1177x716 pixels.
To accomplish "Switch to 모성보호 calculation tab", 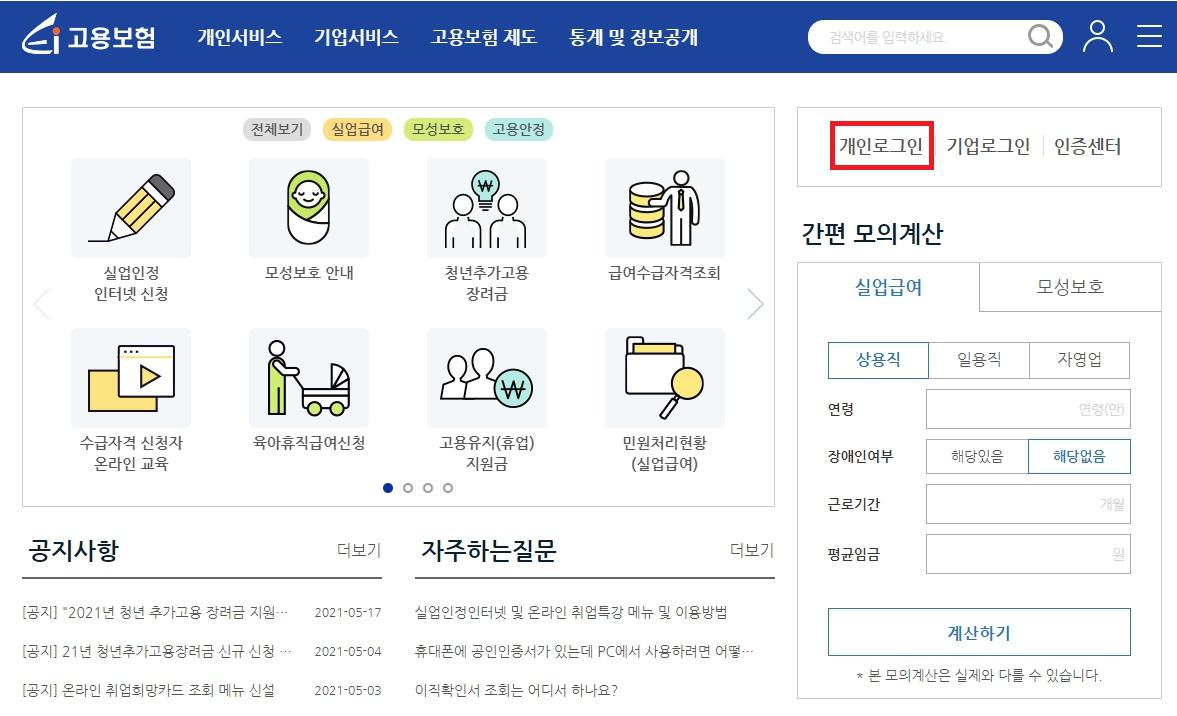I will pyautogui.click(x=1070, y=287).
